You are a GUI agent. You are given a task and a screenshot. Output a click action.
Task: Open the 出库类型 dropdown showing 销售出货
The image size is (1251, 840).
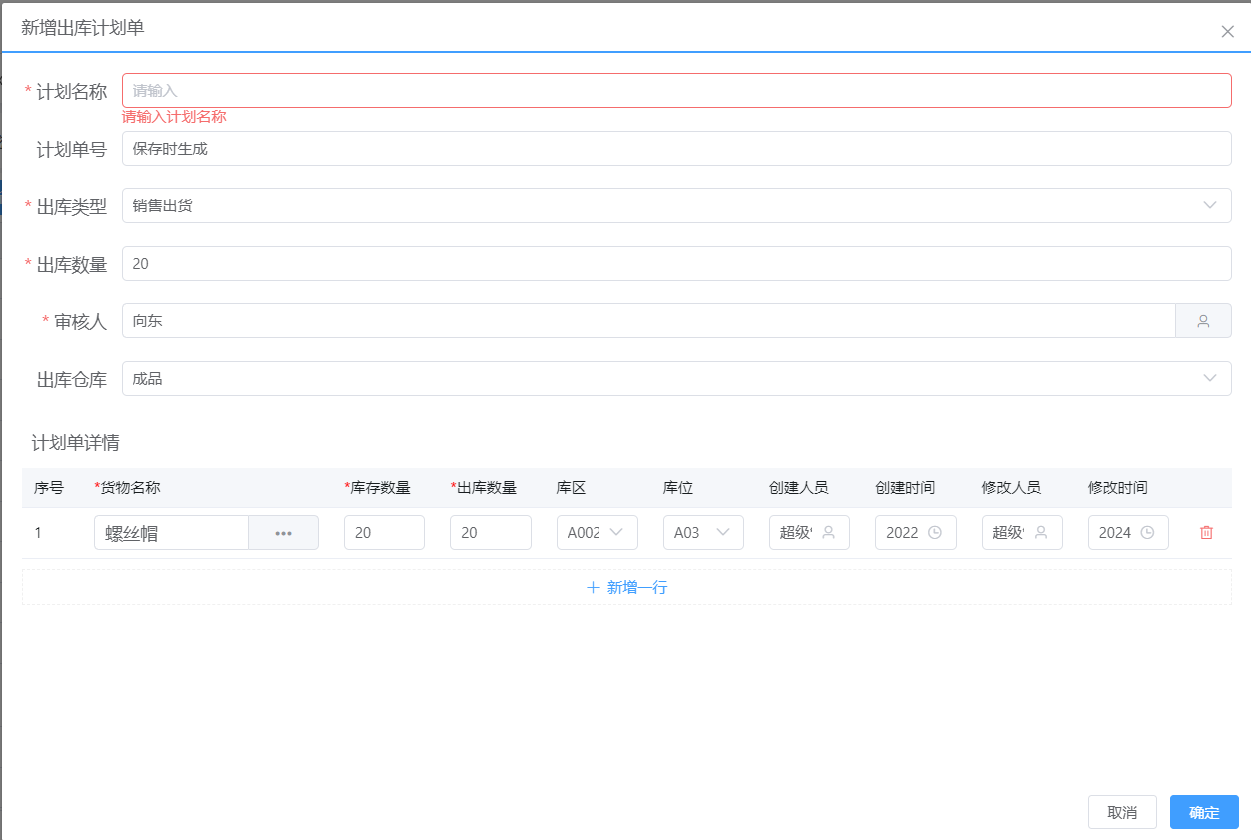(676, 205)
